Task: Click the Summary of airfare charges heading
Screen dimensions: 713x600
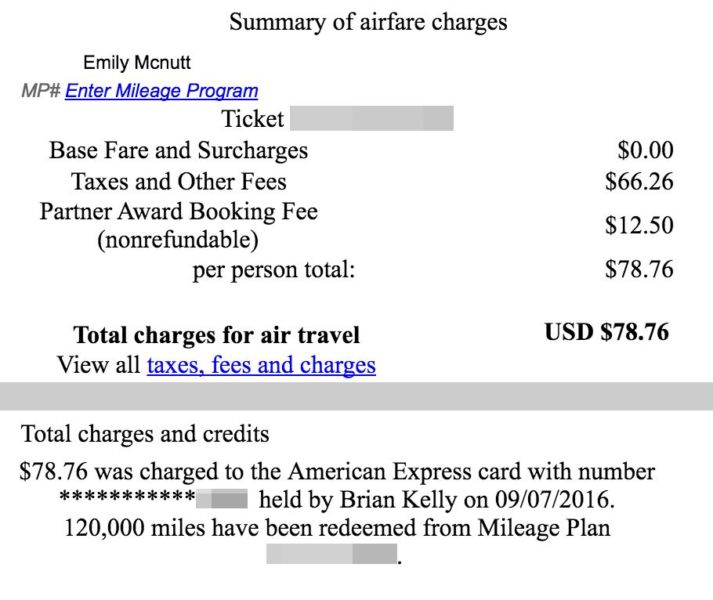Action: coord(368,22)
